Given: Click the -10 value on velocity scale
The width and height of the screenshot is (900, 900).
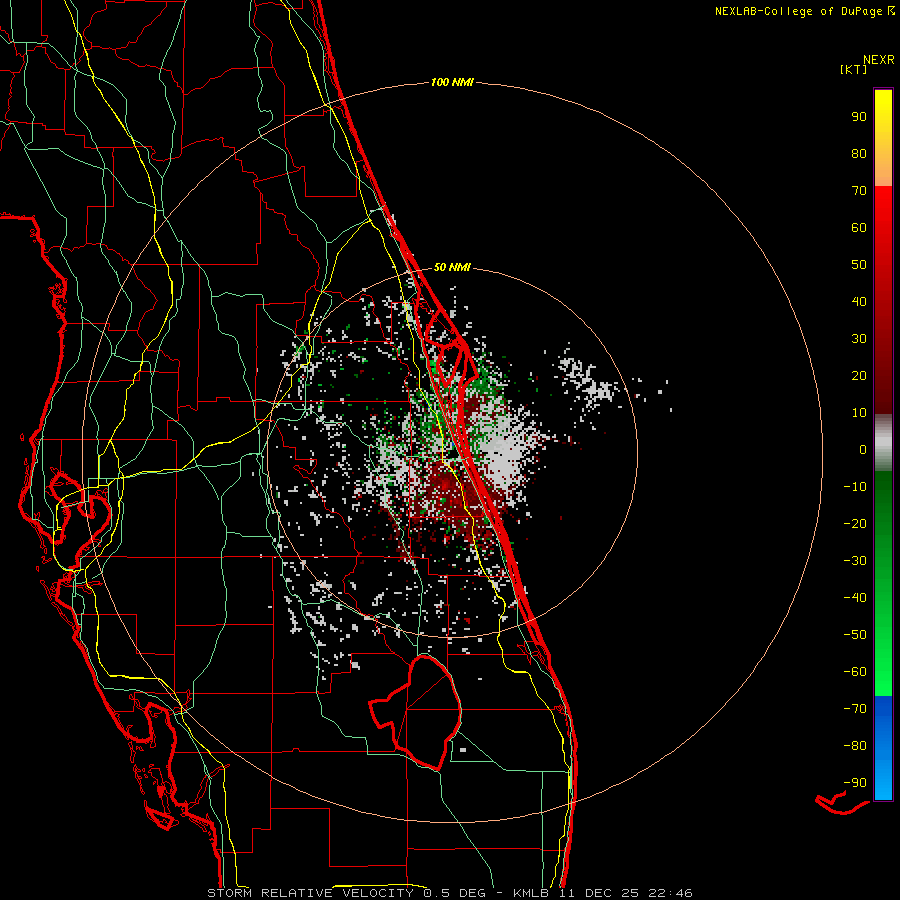Looking at the screenshot, I should (855, 487).
